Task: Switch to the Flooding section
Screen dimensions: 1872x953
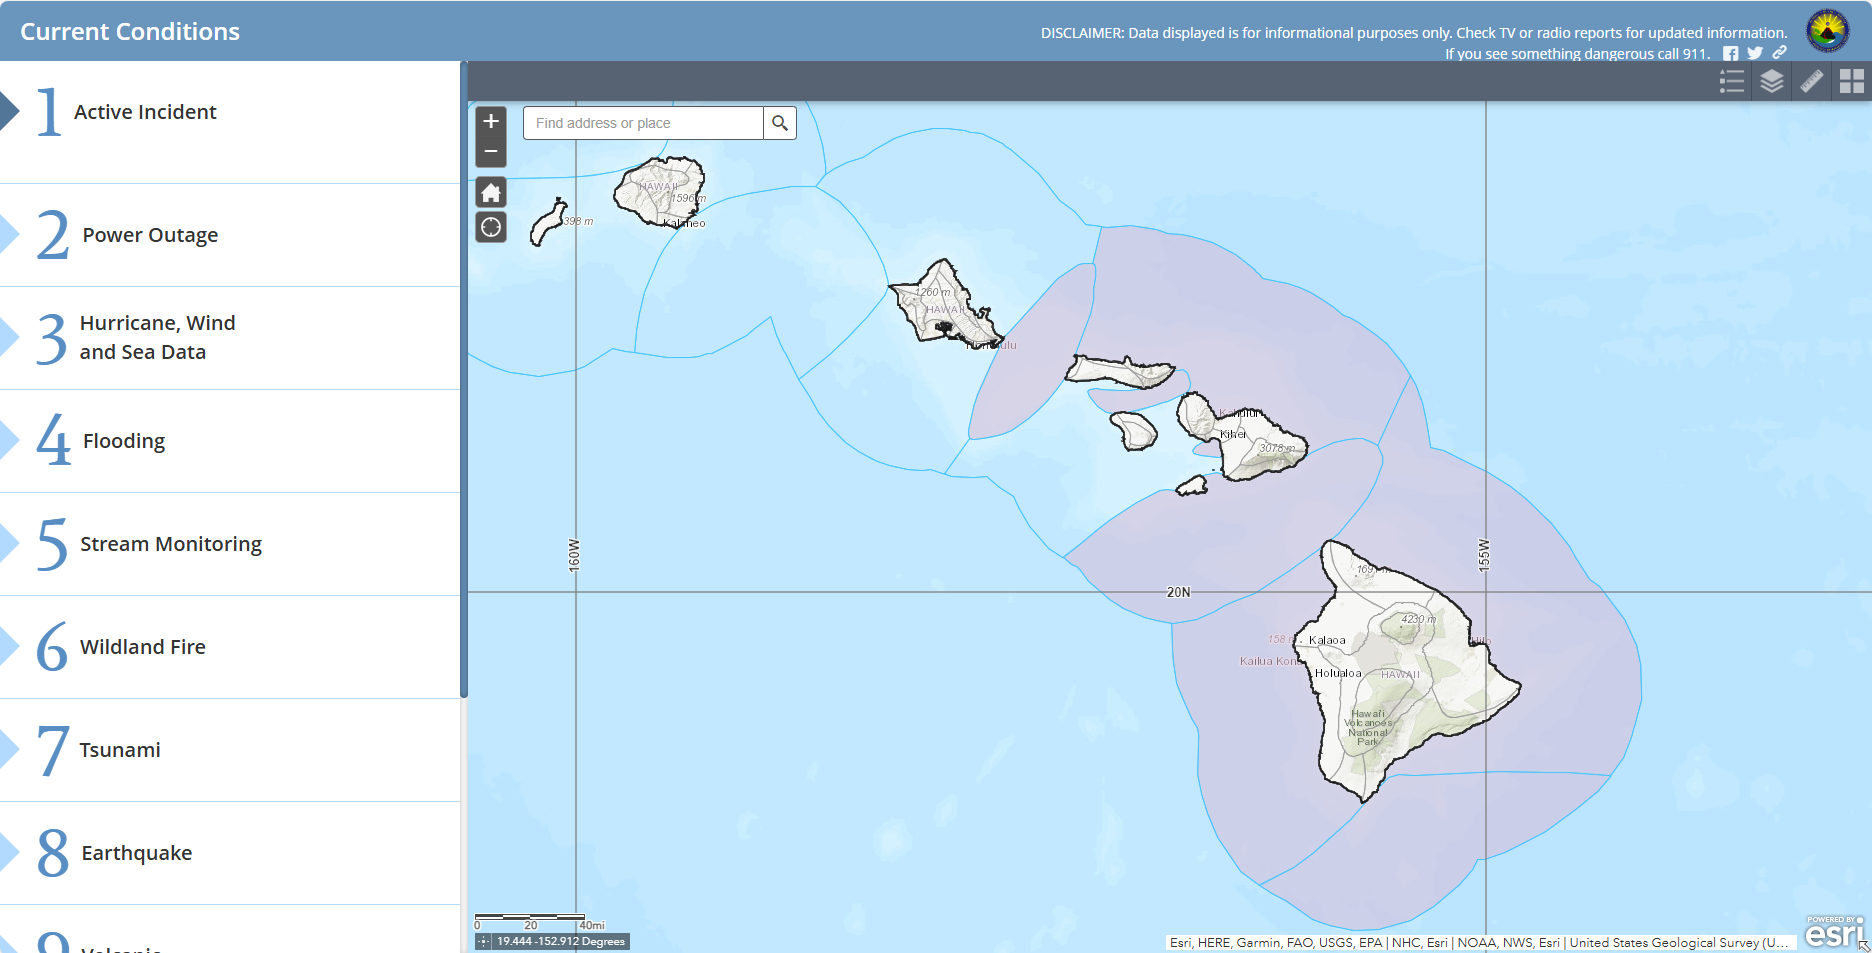Action: (124, 441)
